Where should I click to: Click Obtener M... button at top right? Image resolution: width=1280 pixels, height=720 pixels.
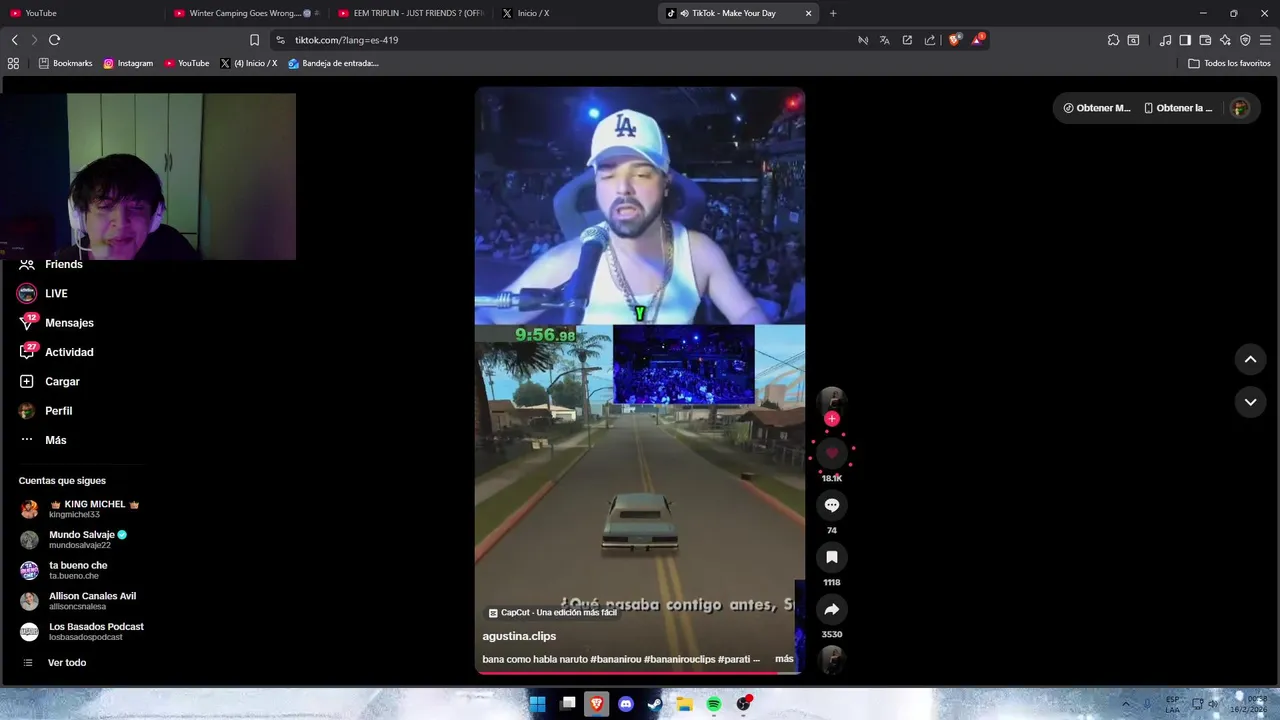[1097, 108]
